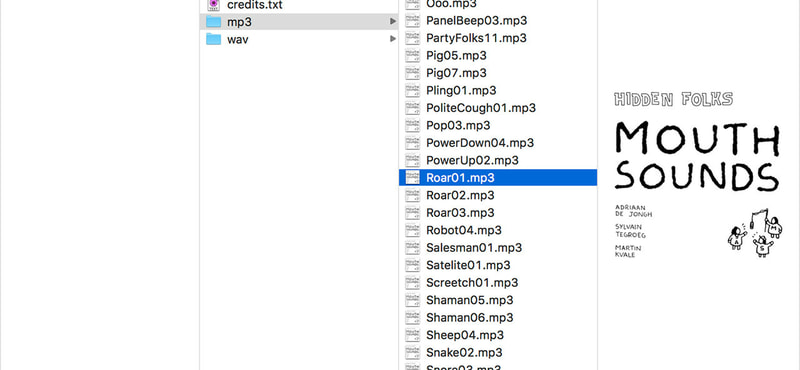
Task: Click the PanelBeep03.mp3 file icon
Action: click(412, 21)
